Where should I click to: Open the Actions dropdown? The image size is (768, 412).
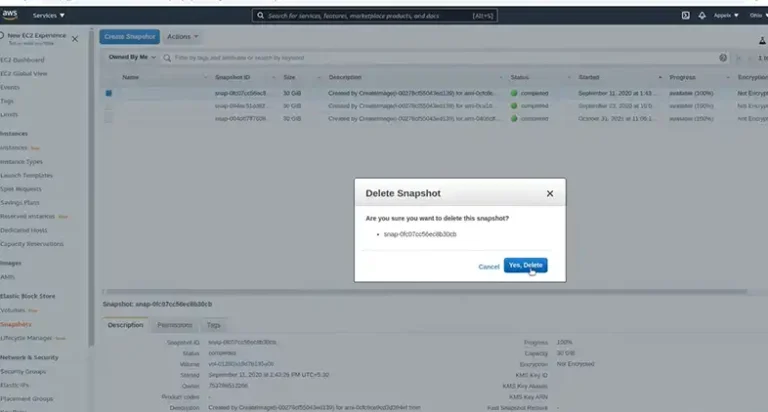pos(182,36)
